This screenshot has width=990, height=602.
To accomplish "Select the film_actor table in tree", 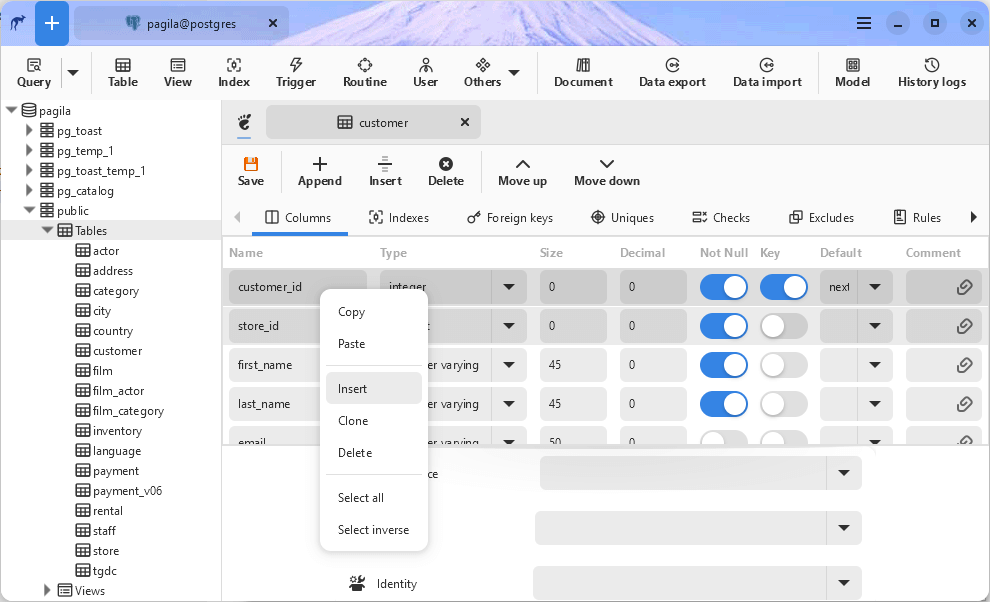I will pos(118,391).
